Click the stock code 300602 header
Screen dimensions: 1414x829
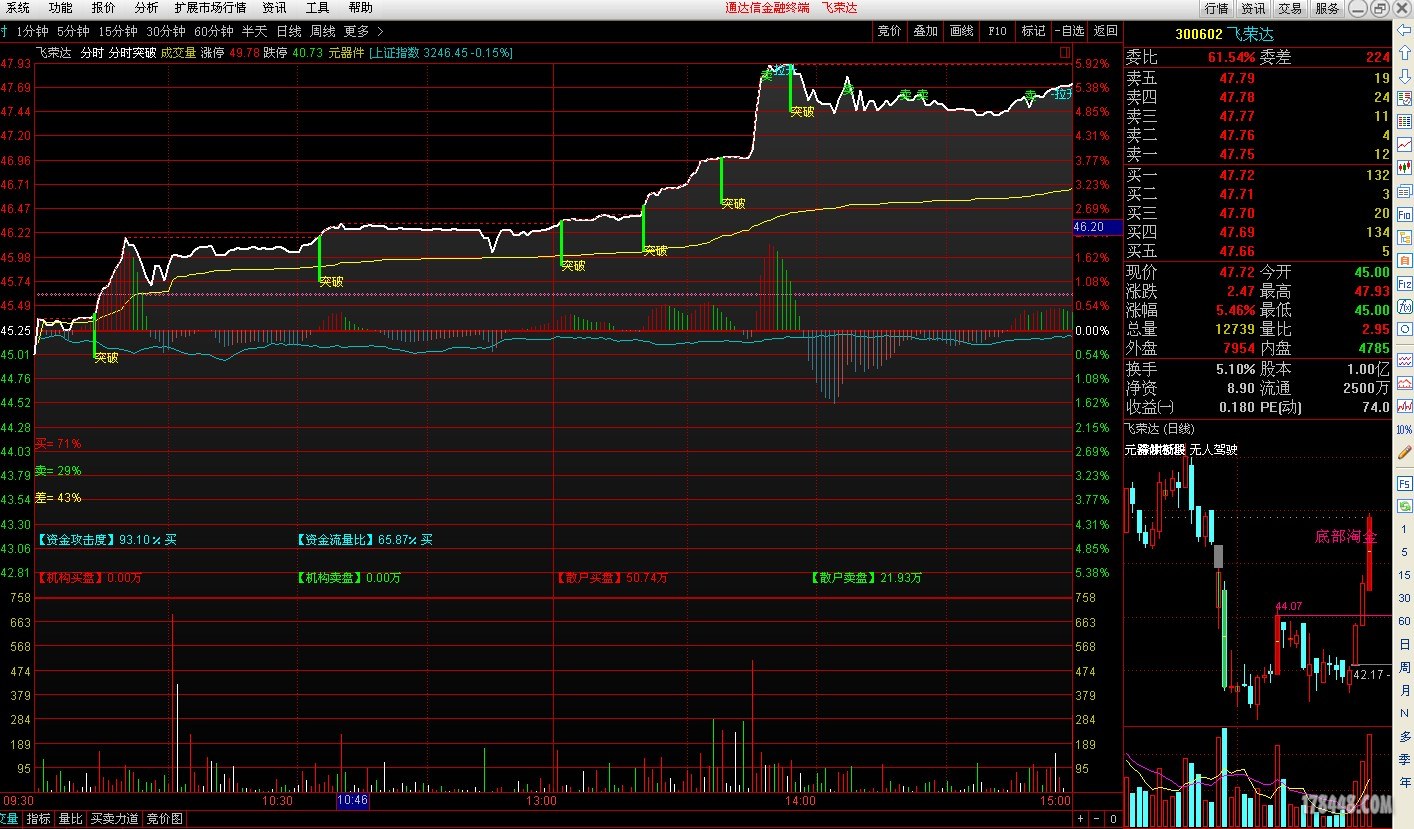1199,33
